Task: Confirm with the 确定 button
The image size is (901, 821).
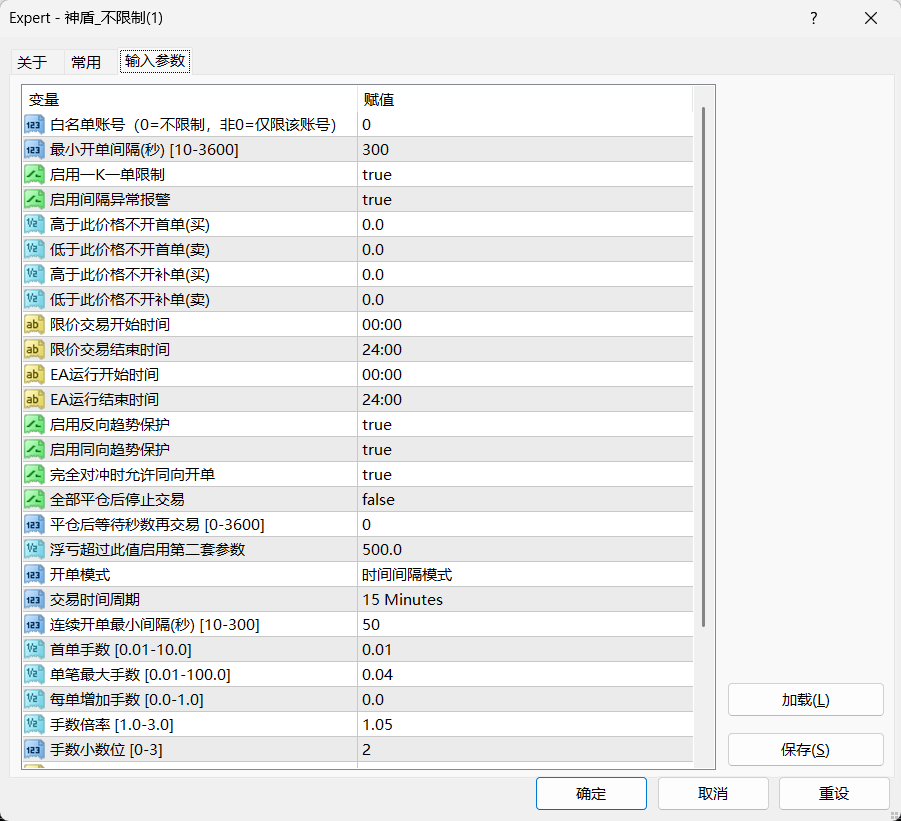Action: click(x=591, y=793)
